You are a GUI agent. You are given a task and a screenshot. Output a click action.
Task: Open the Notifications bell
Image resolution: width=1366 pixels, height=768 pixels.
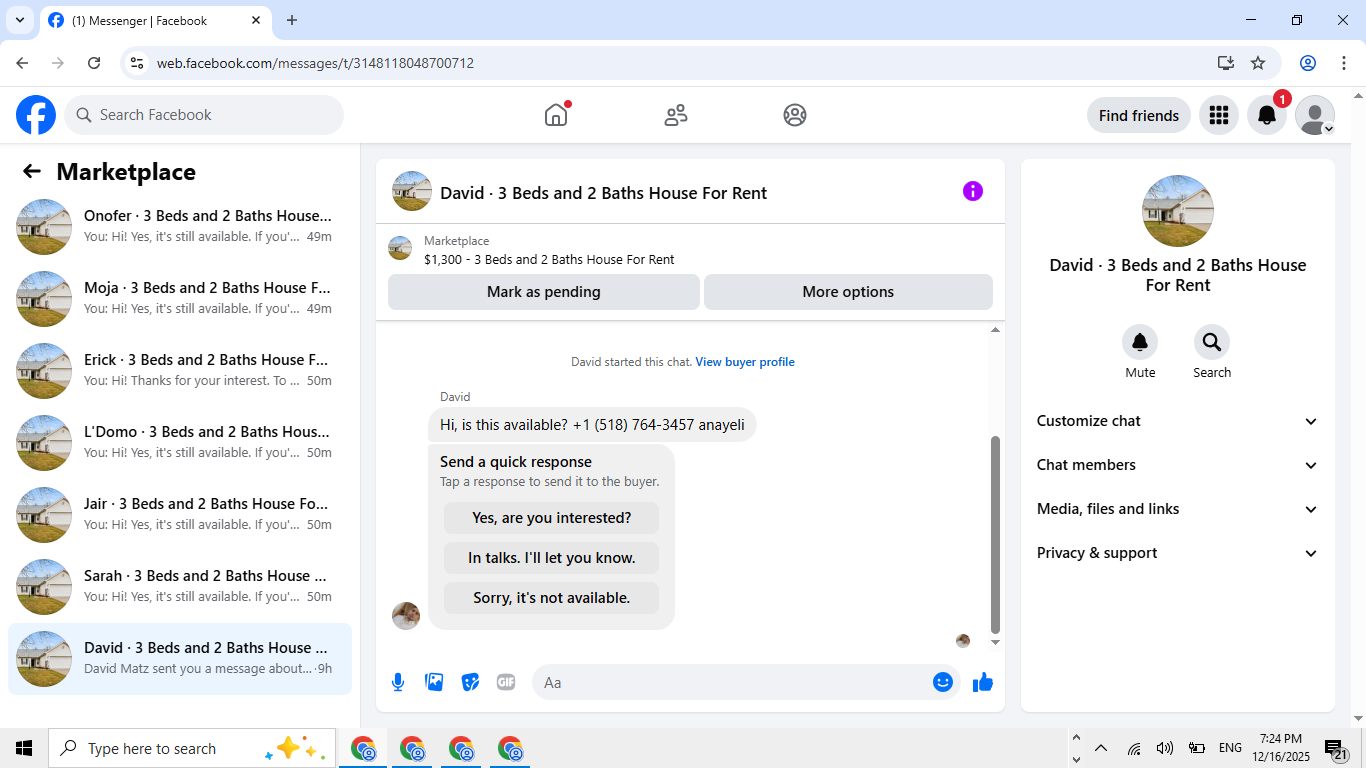[1266, 115]
